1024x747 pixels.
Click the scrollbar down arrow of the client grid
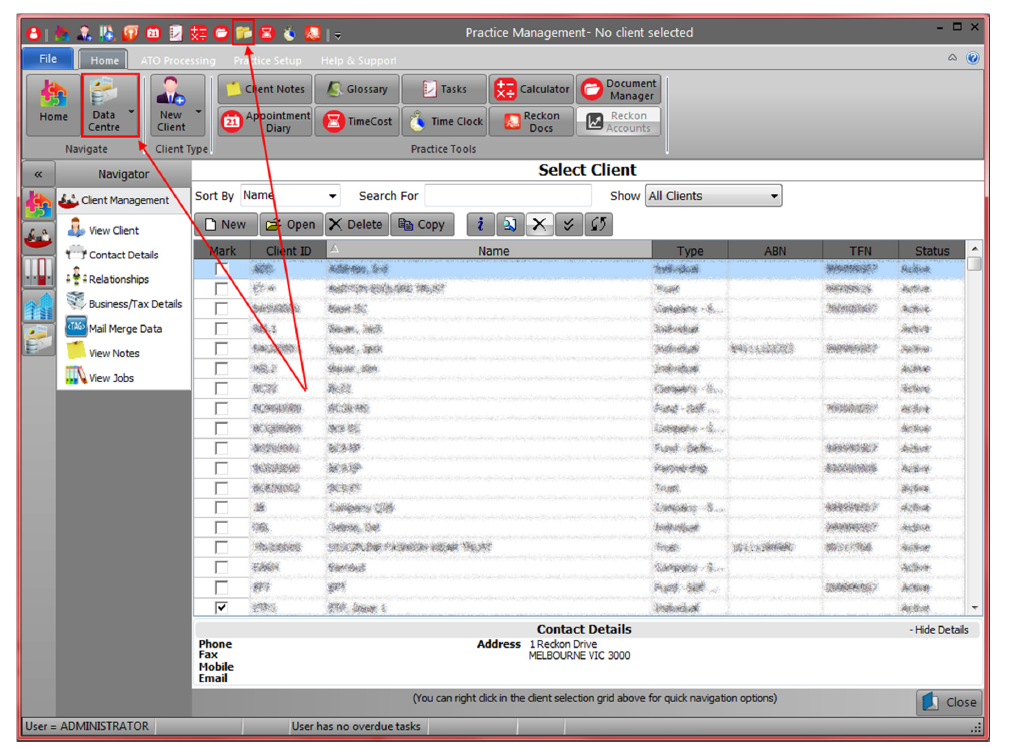pos(974,607)
